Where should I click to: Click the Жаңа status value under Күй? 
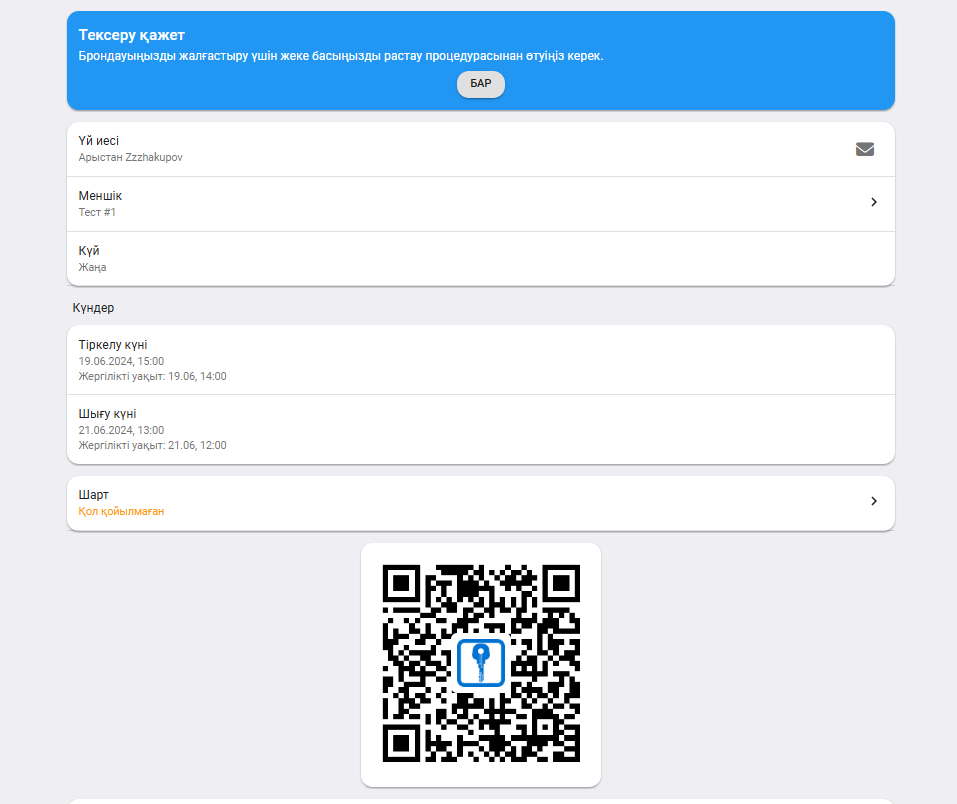[92, 267]
